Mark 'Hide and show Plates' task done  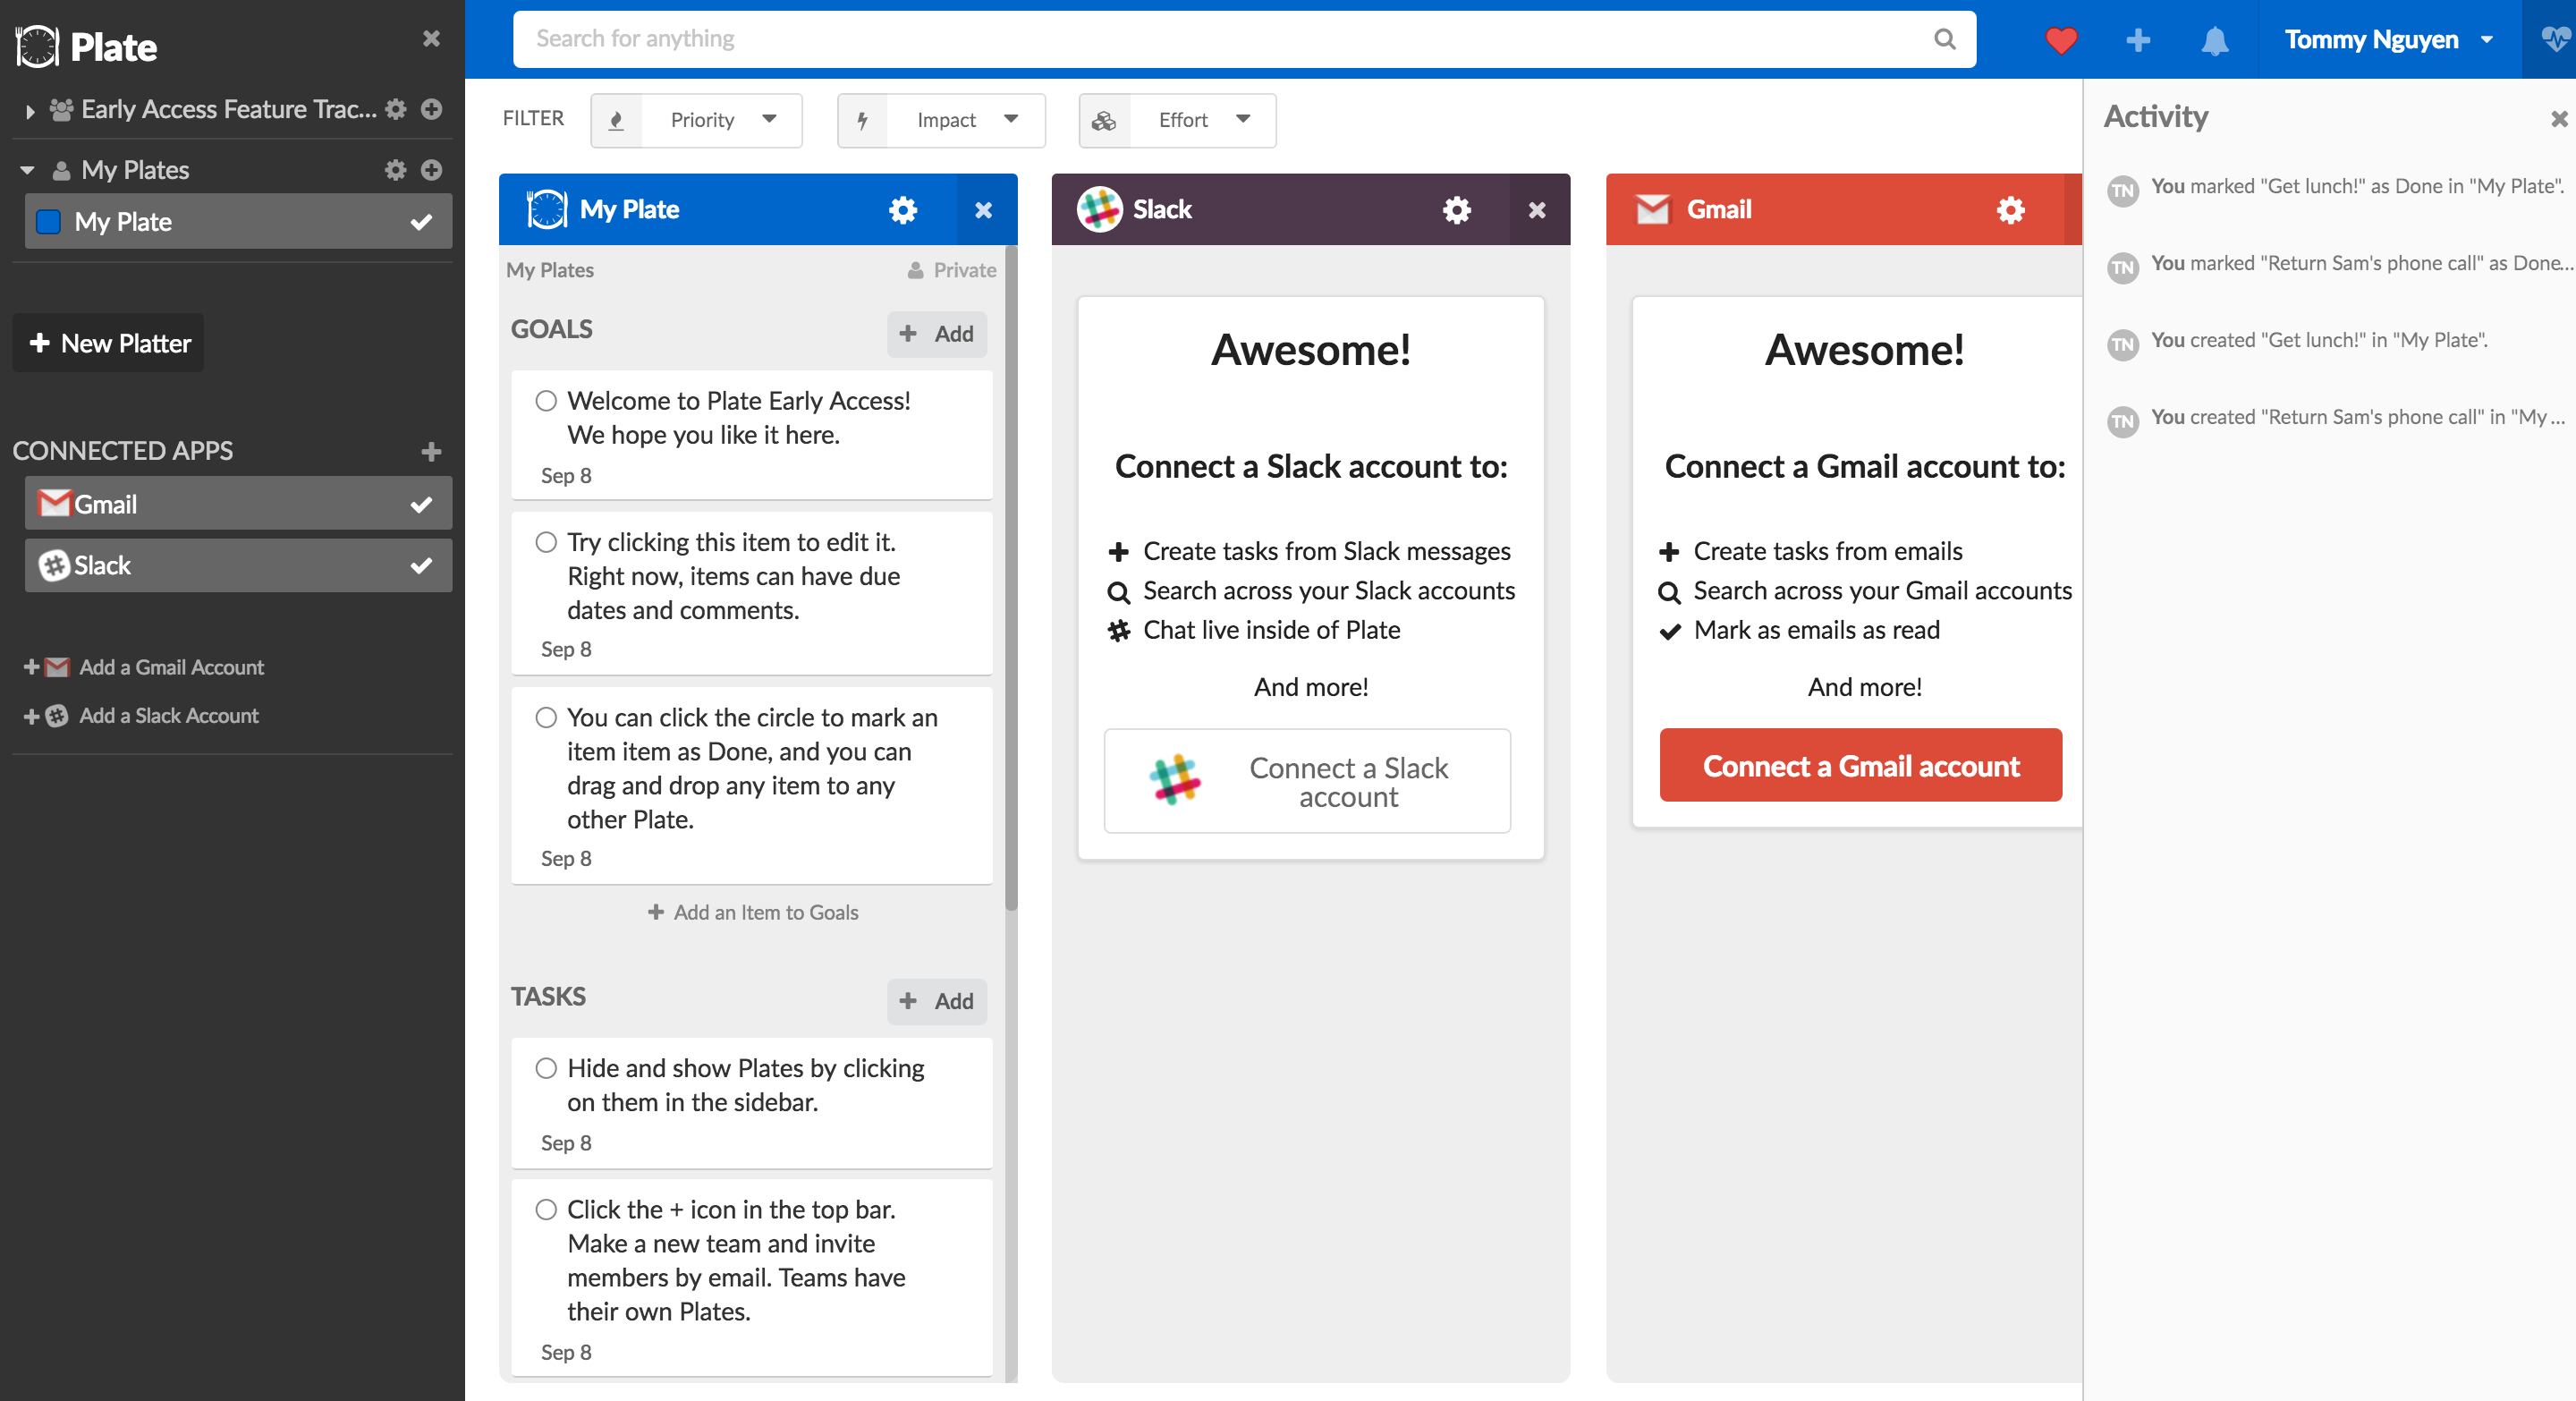pyautogui.click(x=546, y=1068)
